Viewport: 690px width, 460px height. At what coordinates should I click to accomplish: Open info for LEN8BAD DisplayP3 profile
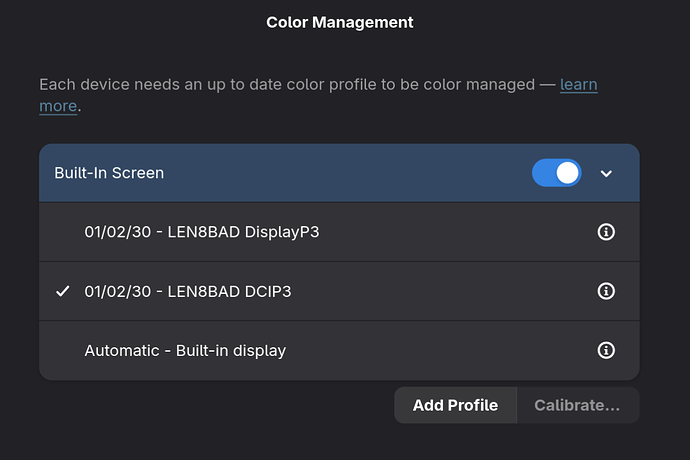pyautogui.click(x=605, y=232)
